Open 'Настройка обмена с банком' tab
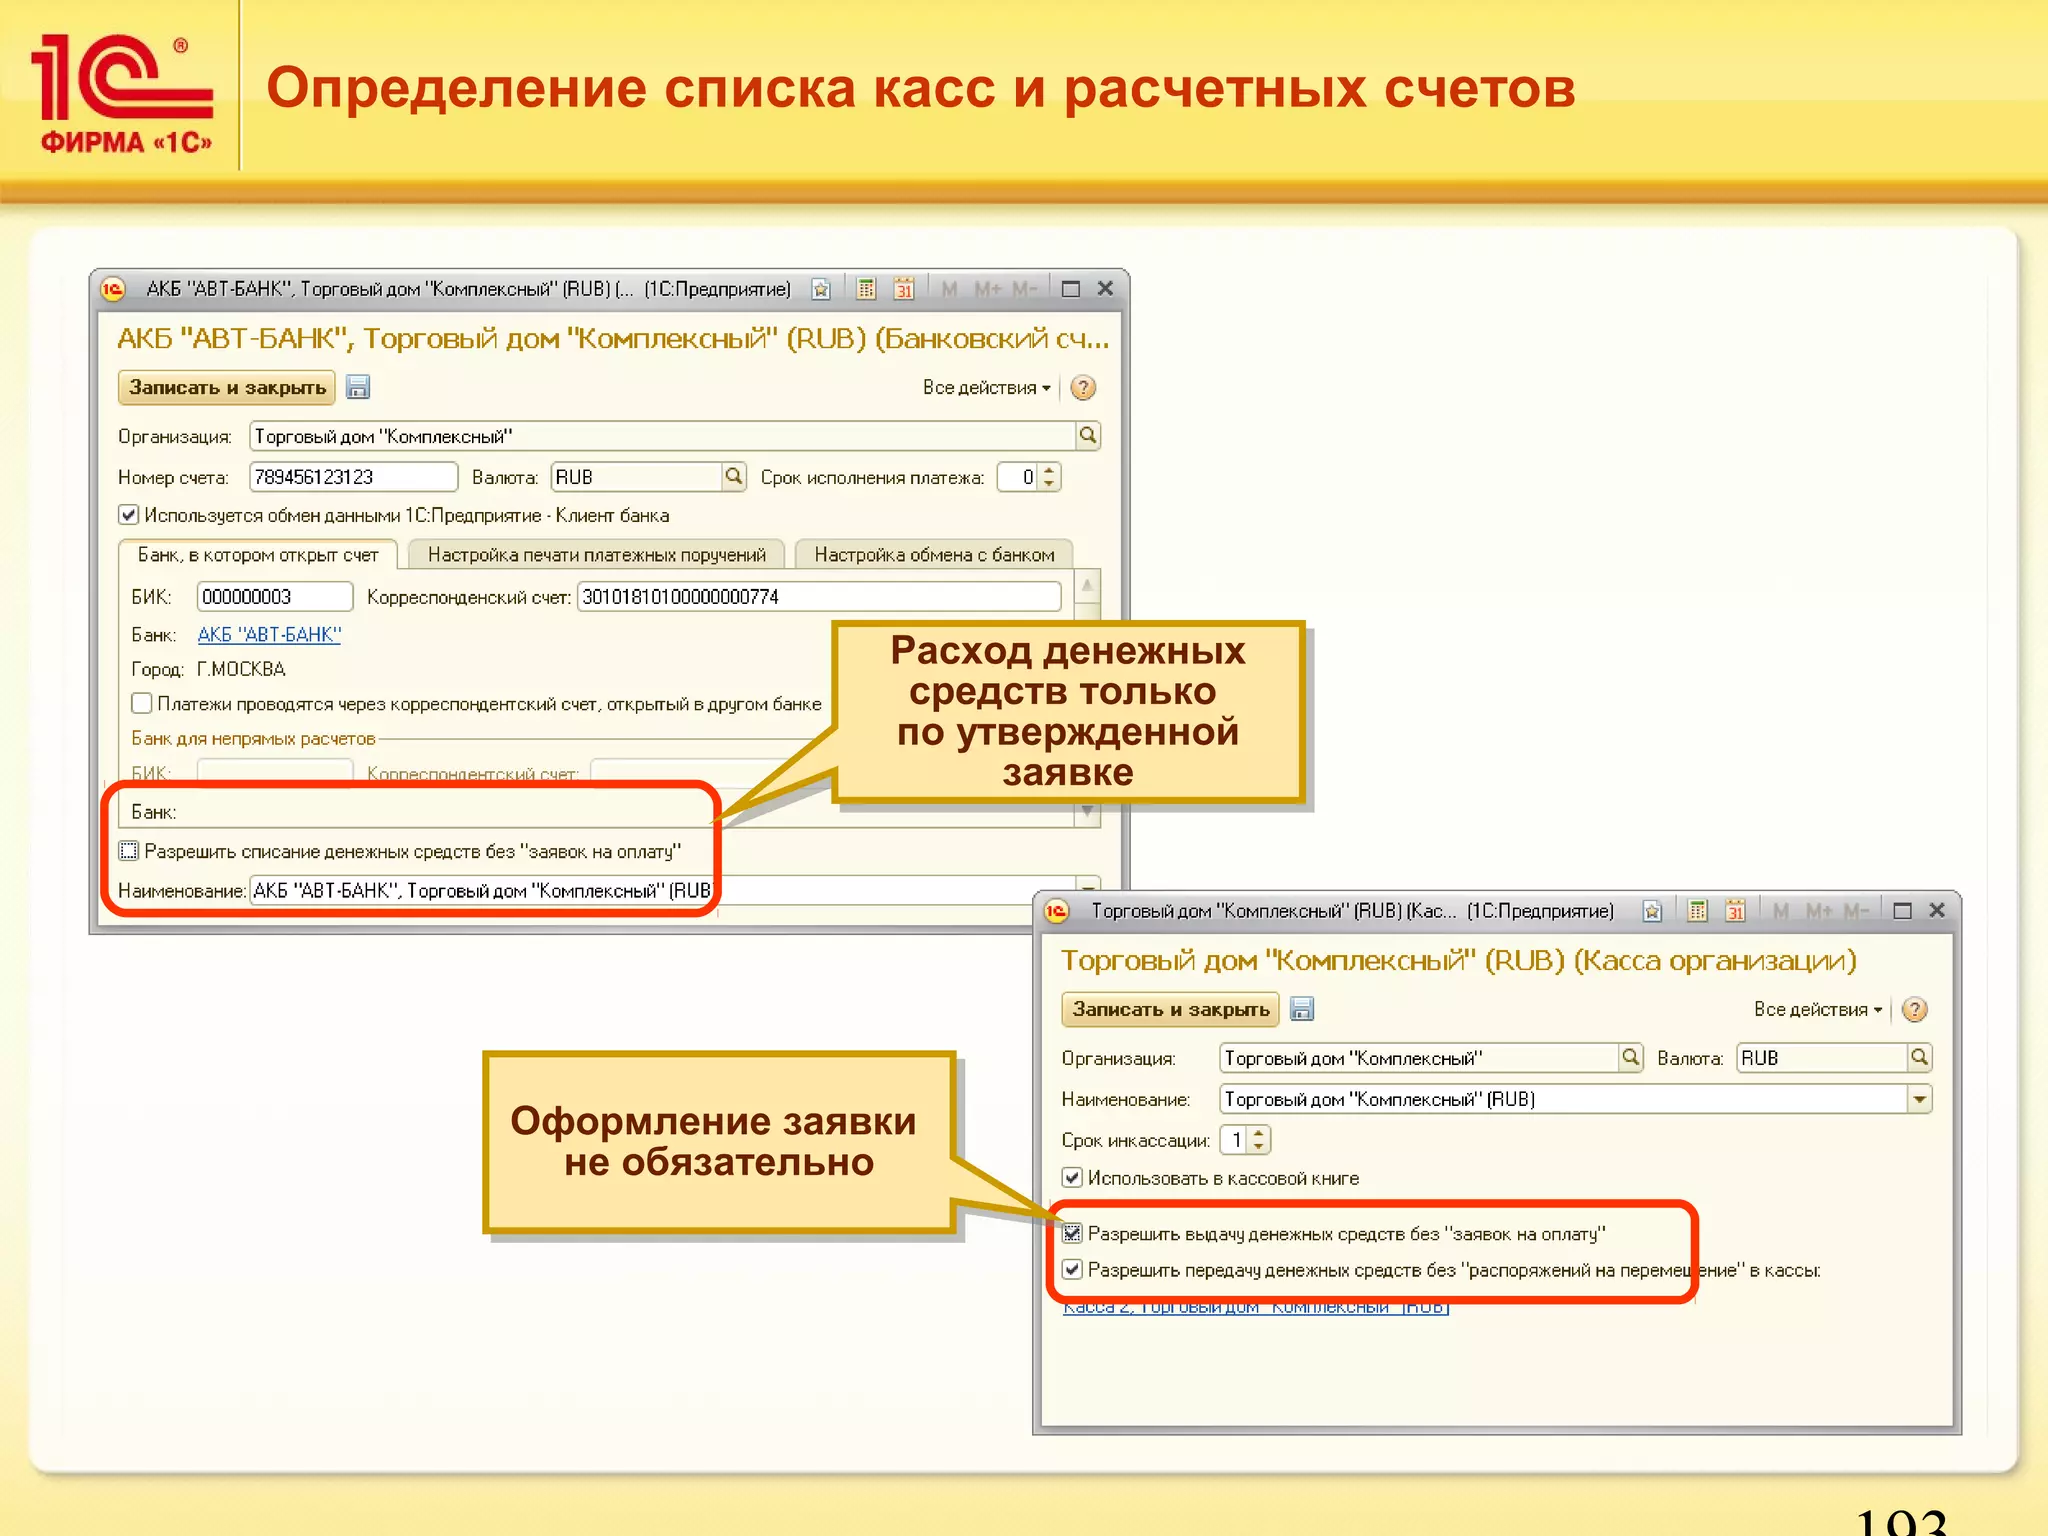Image resolution: width=2048 pixels, height=1536 pixels. 934,555
